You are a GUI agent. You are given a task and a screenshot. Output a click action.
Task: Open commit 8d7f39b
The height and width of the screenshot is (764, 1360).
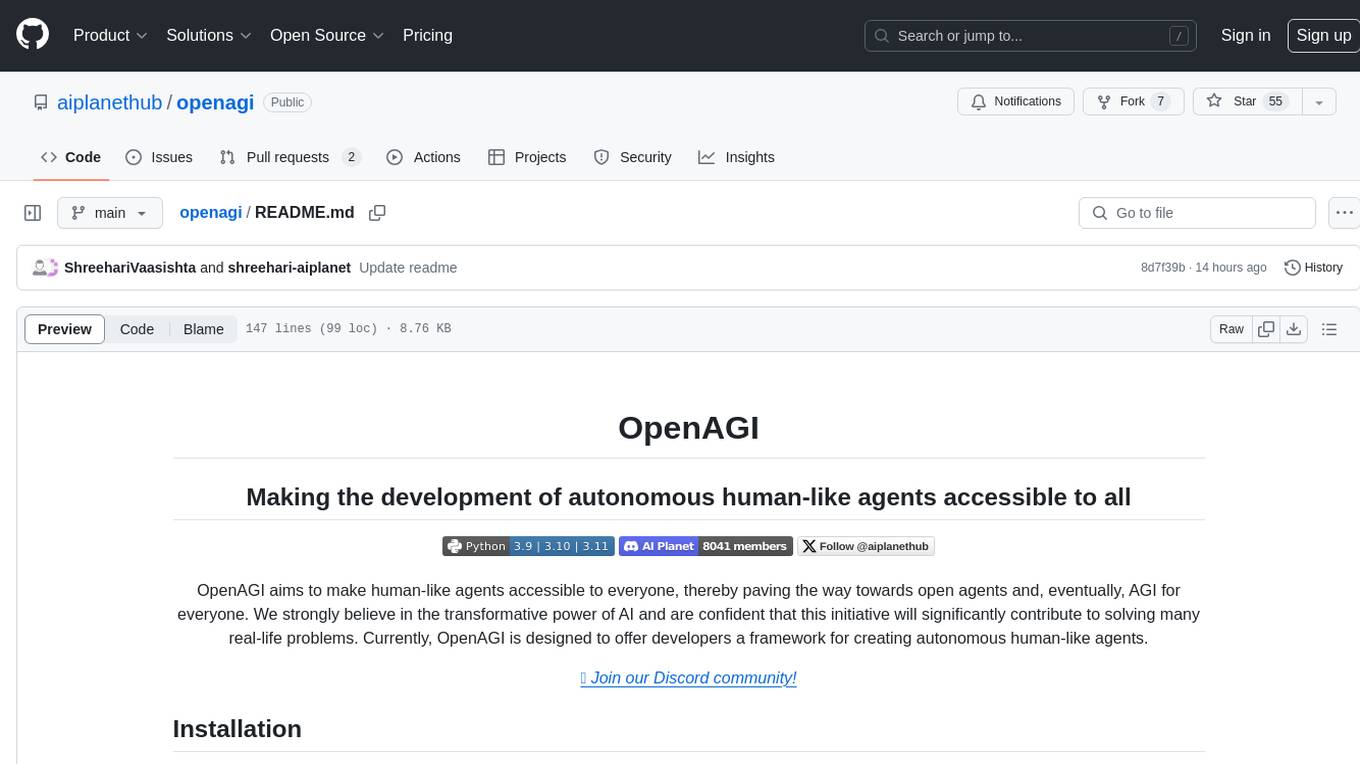(1163, 267)
